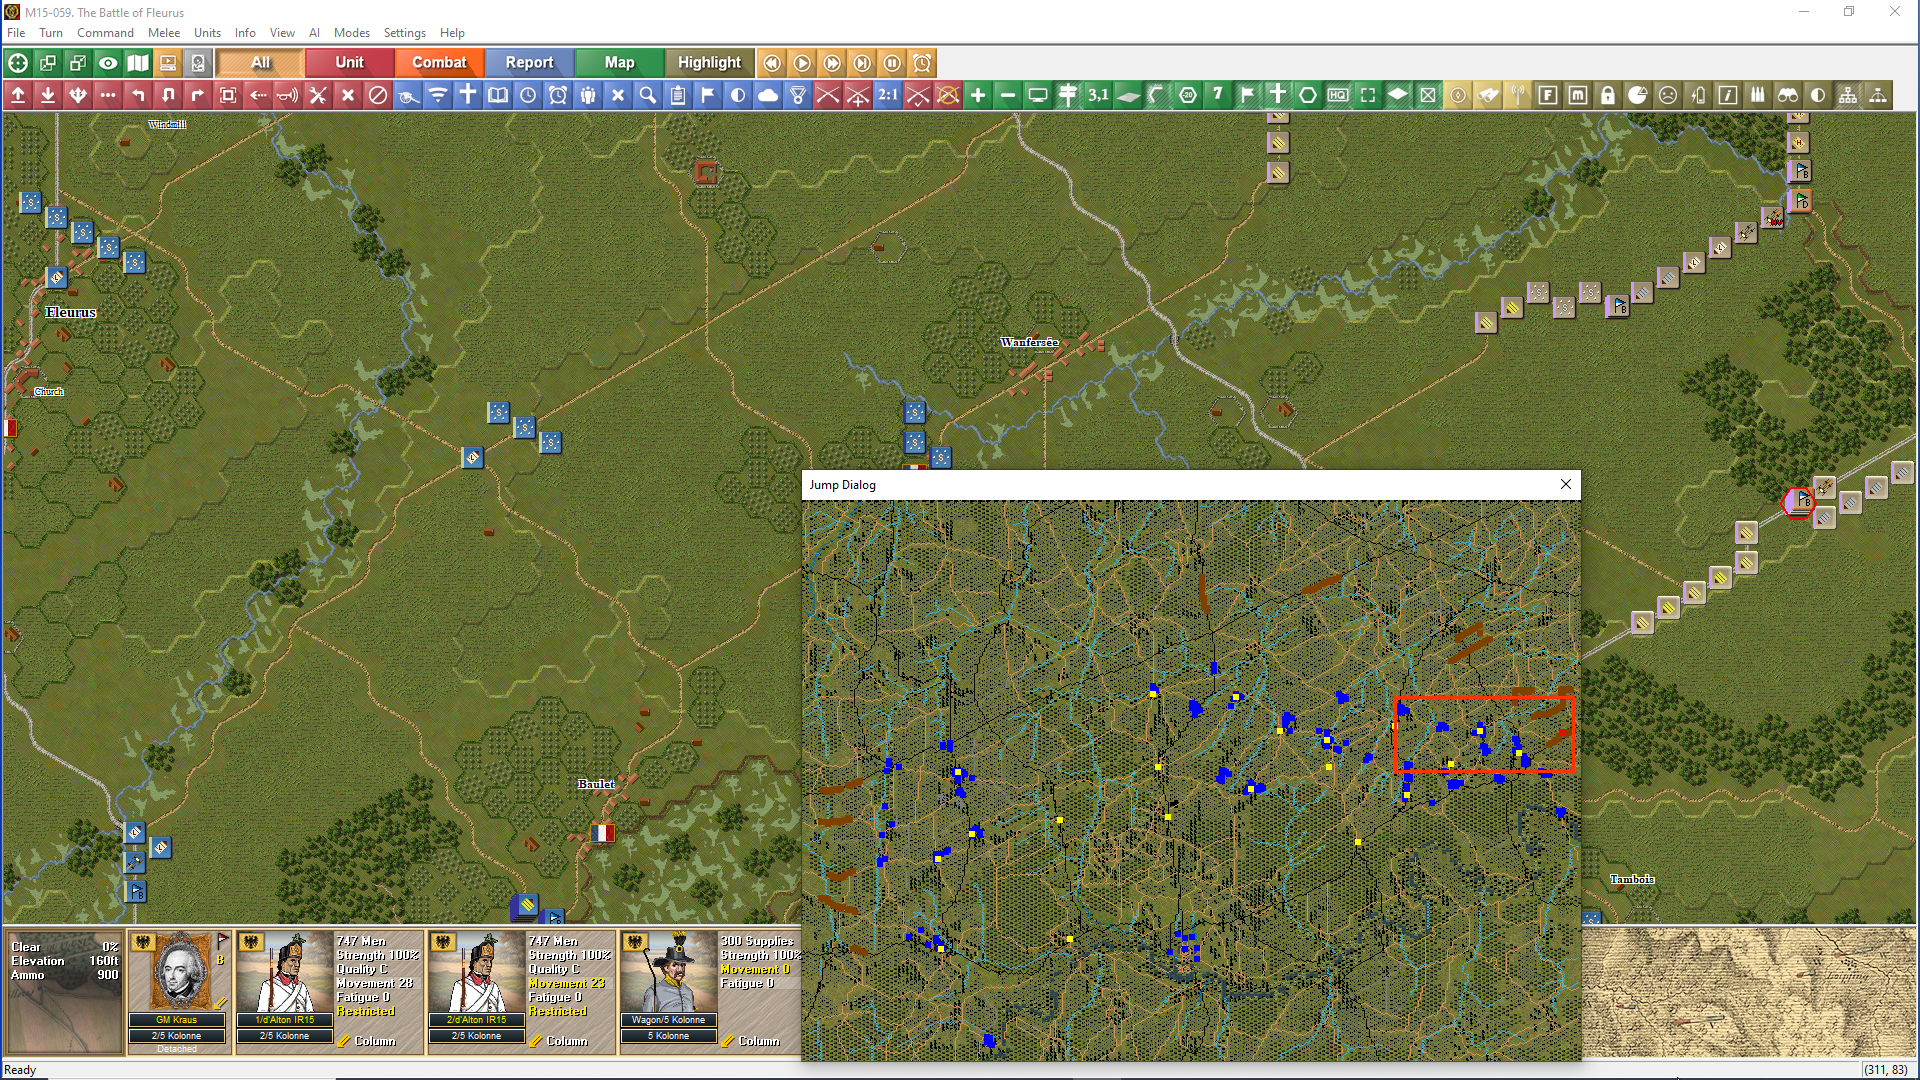Toggle the eye visibility icon
The image size is (1920, 1080).
pyautogui.click(x=108, y=63)
